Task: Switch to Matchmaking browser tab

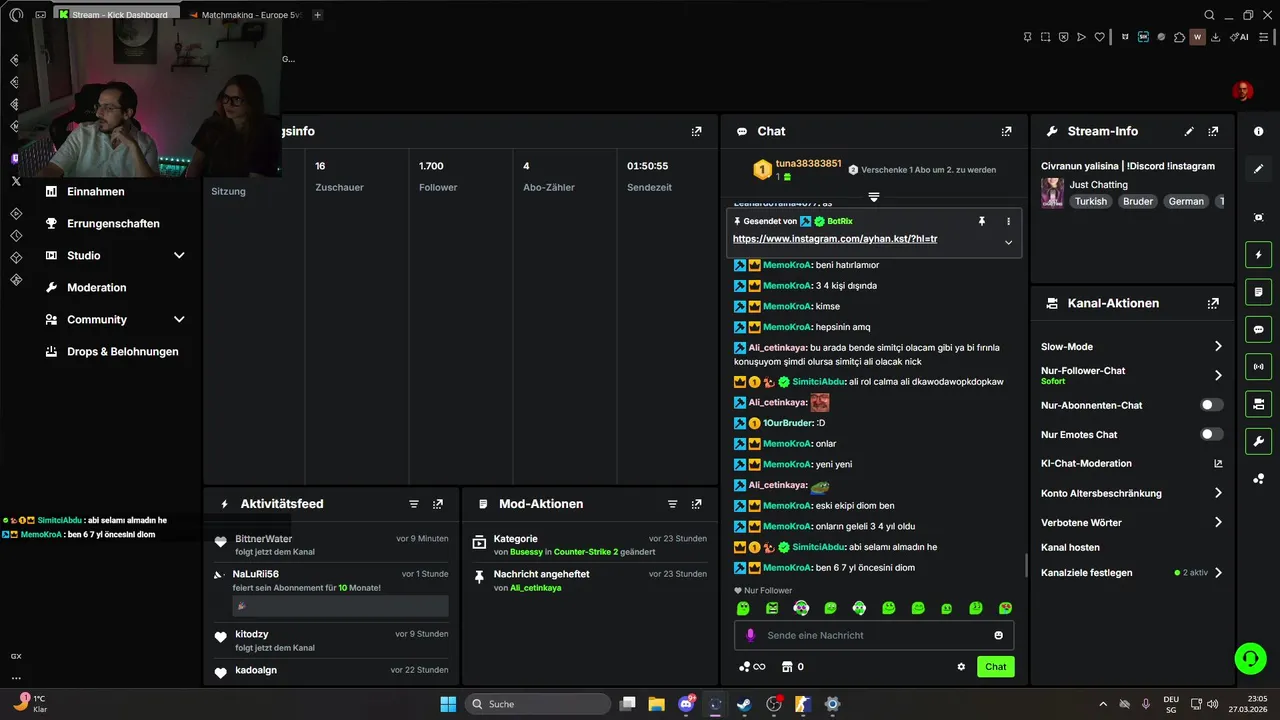Action: click(245, 15)
